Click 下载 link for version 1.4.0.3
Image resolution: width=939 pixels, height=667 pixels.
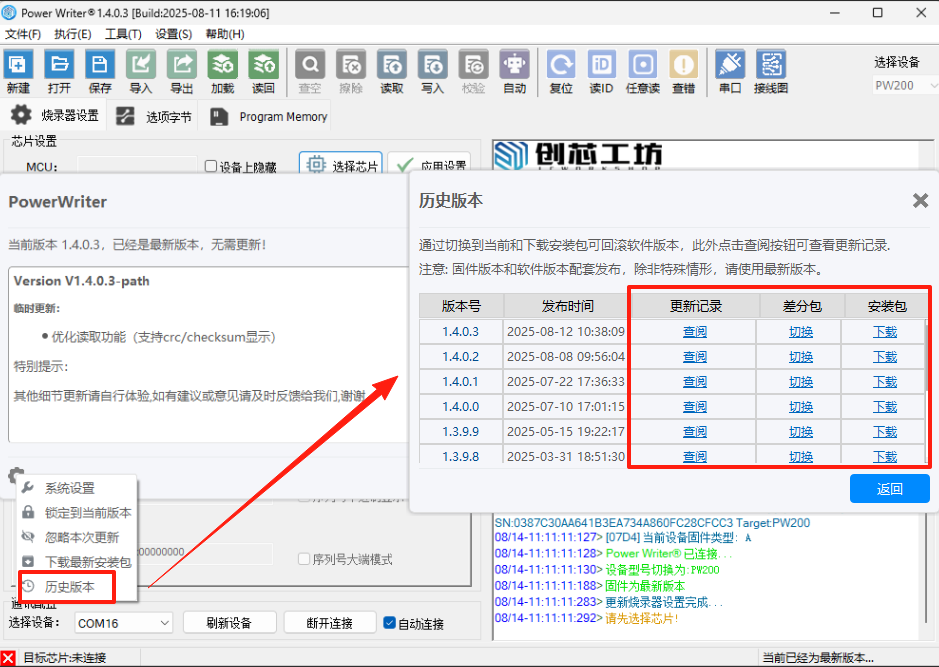click(885, 332)
